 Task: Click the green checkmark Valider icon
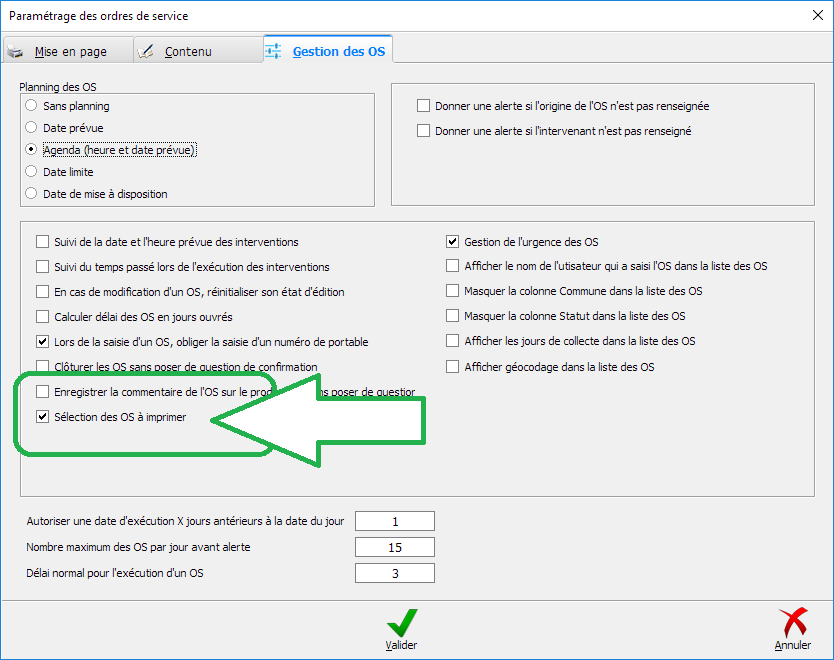401,624
